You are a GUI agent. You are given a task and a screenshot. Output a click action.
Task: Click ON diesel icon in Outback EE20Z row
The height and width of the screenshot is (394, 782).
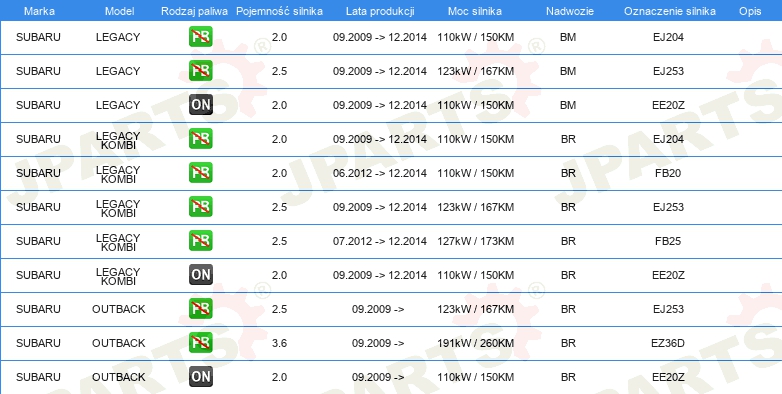coord(200,377)
